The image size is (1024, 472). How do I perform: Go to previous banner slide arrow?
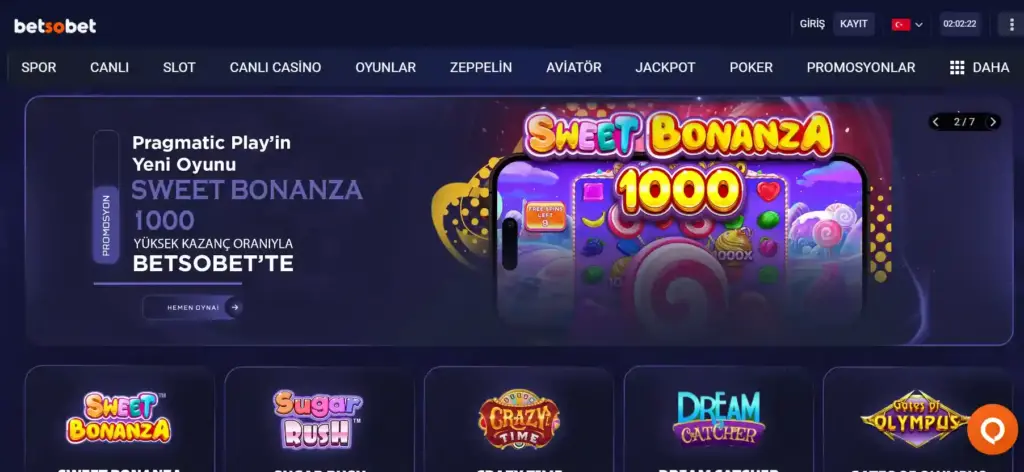tap(936, 122)
